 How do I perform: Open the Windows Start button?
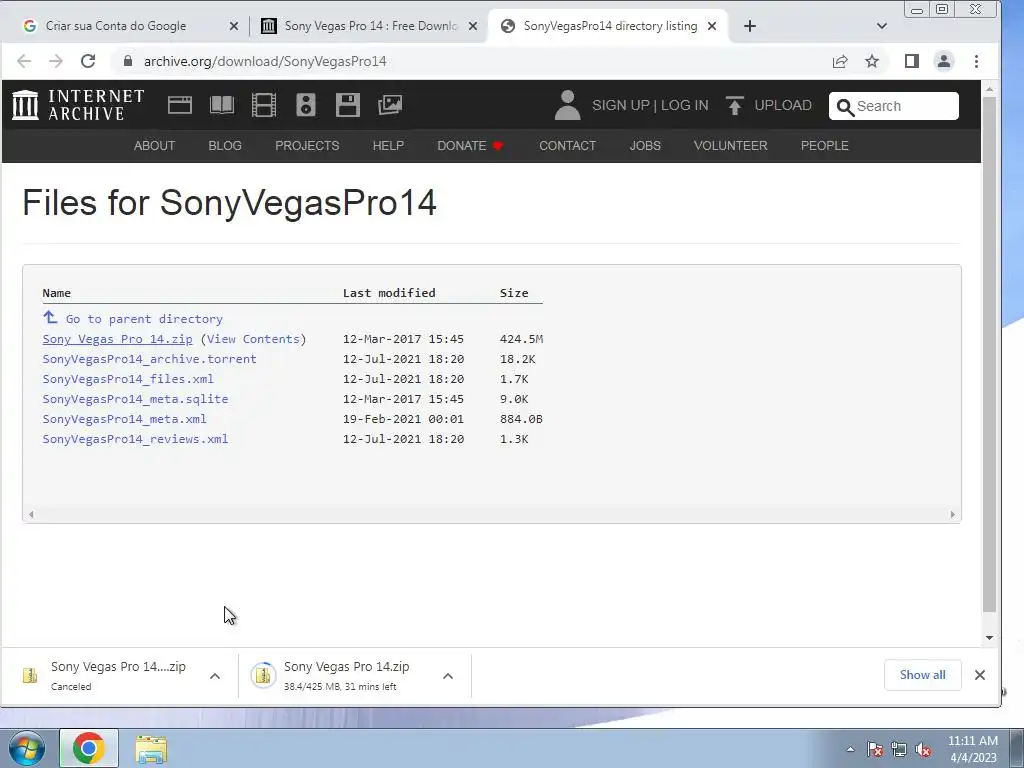tap(27, 748)
